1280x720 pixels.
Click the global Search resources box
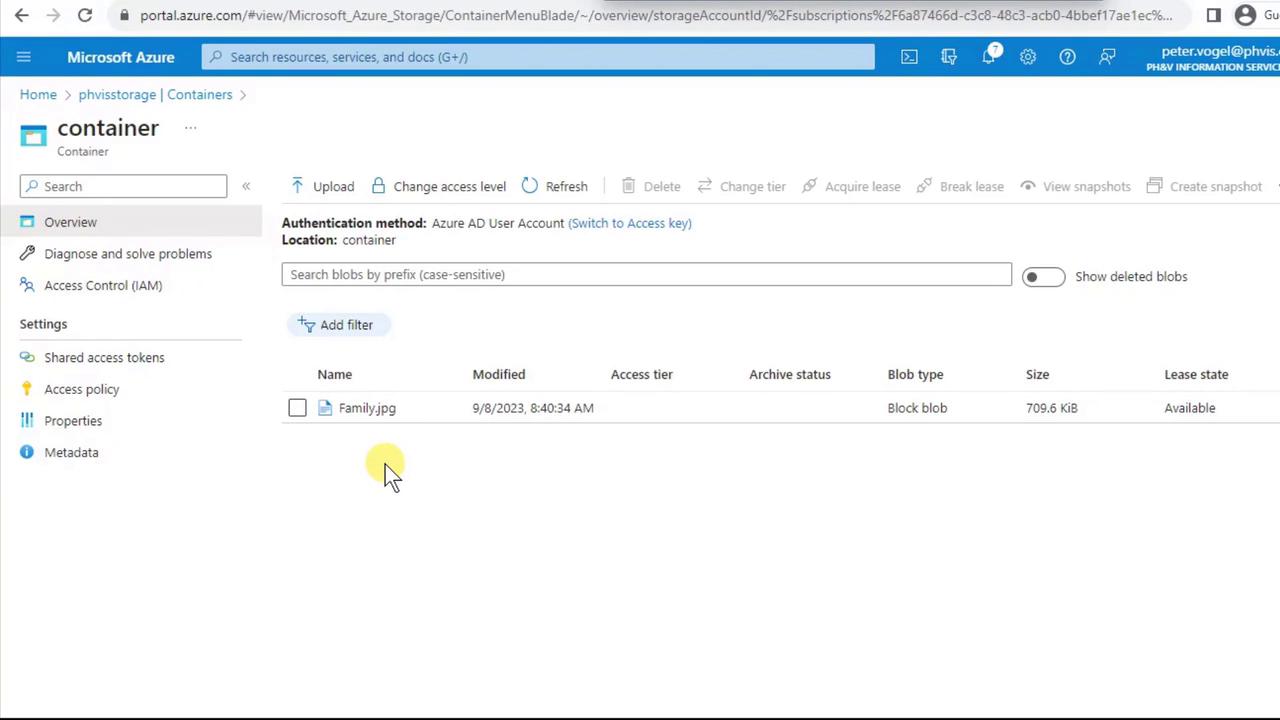[538, 57]
